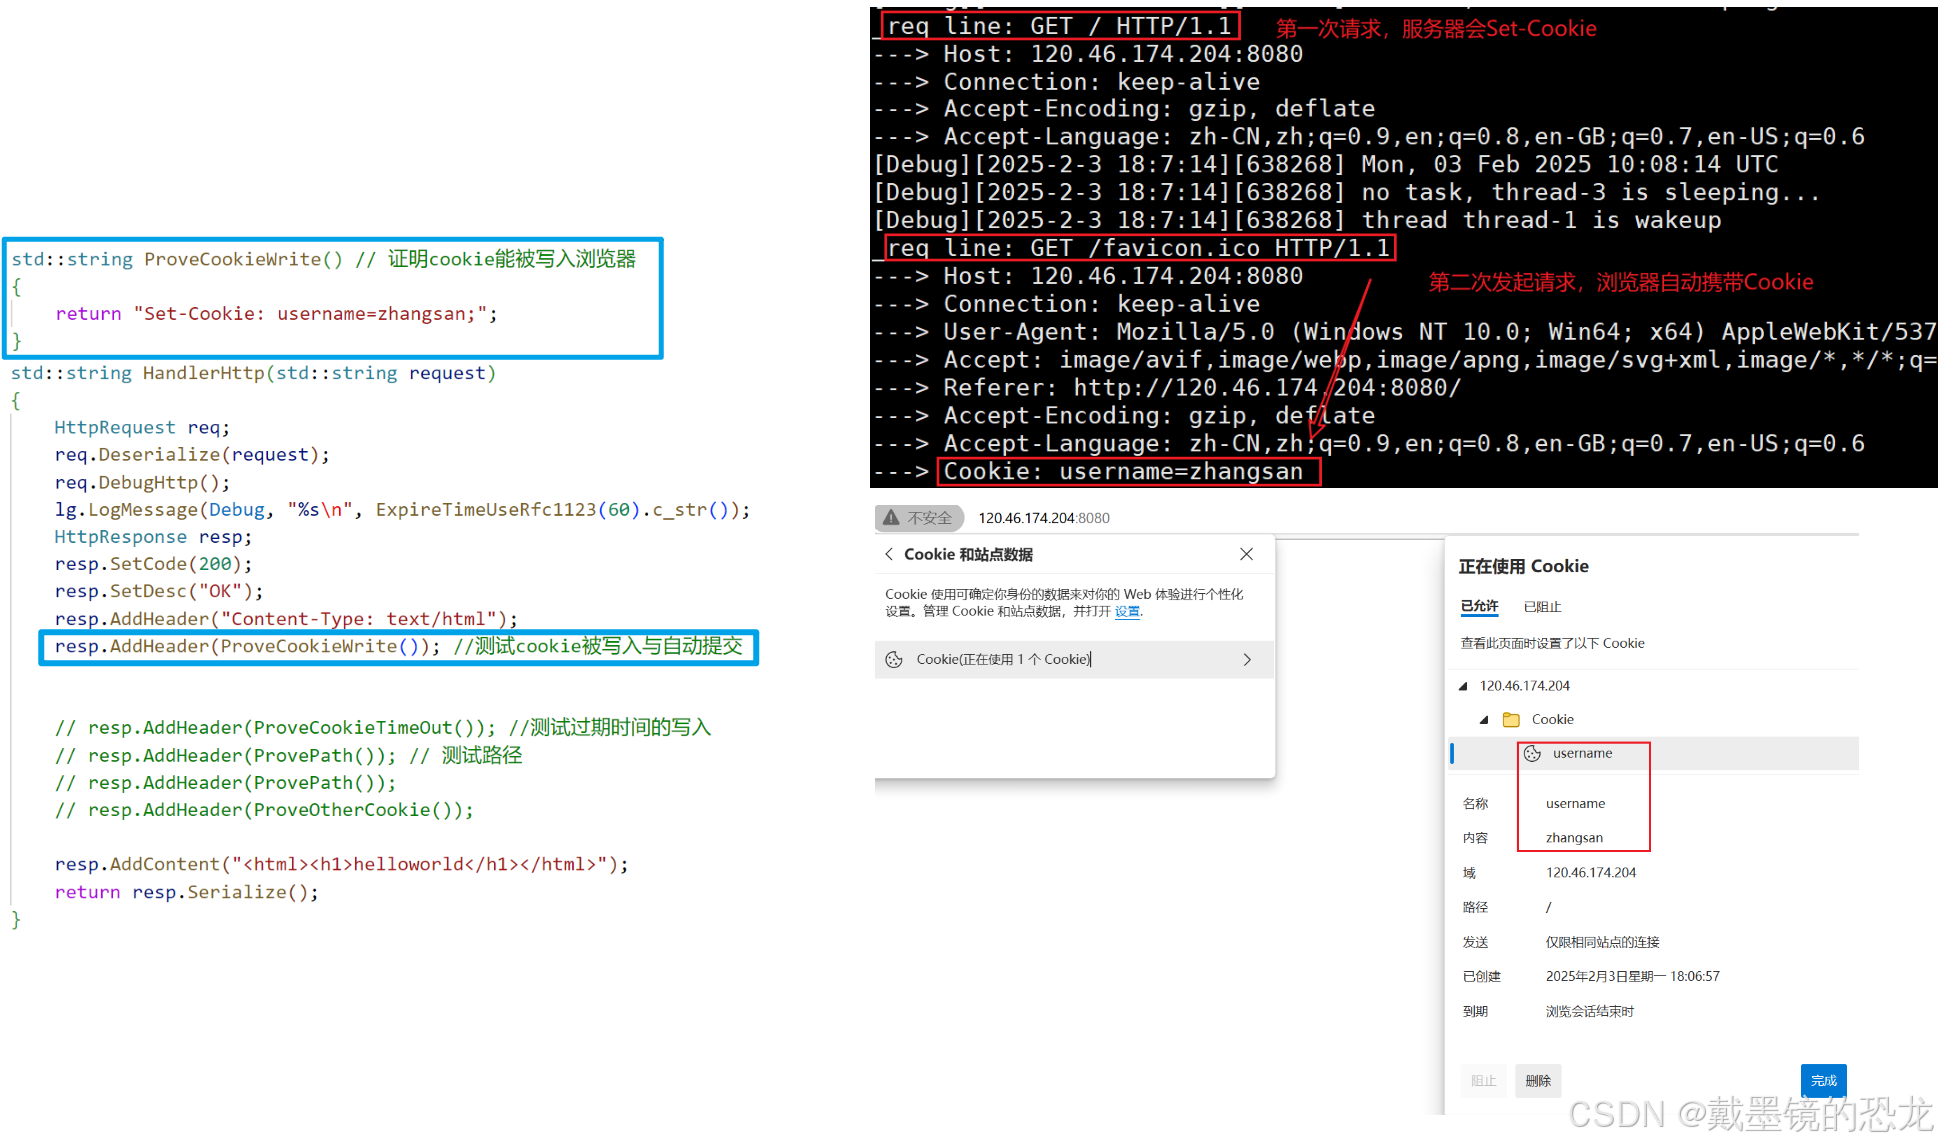The height and width of the screenshot is (1146, 1938).
Task: Click terminal Referer: http://120.46.174.204:8080/ line
Action: click(x=1167, y=388)
